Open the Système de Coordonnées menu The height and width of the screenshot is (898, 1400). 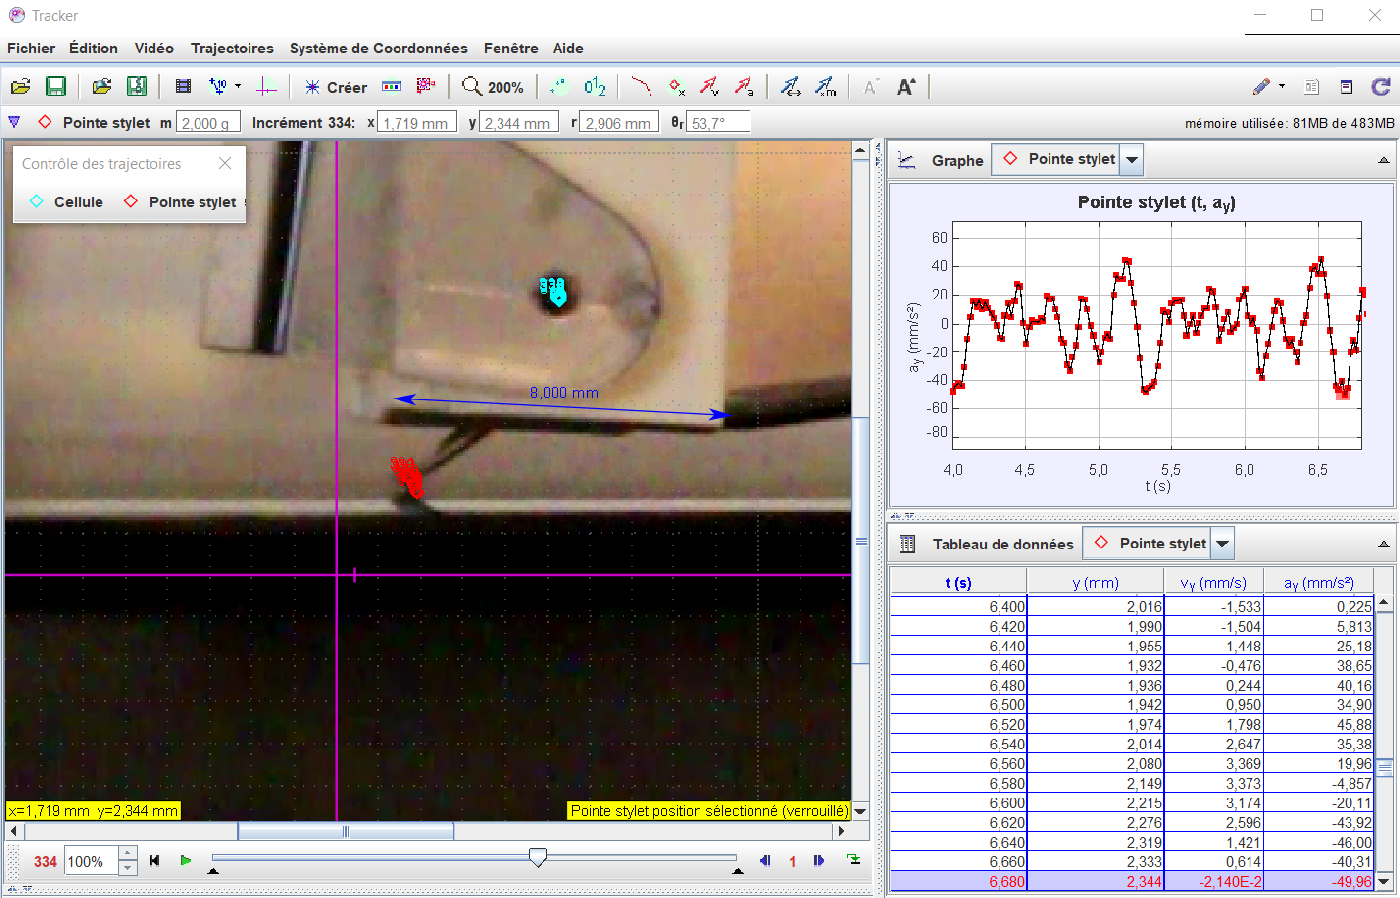coord(378,48)
